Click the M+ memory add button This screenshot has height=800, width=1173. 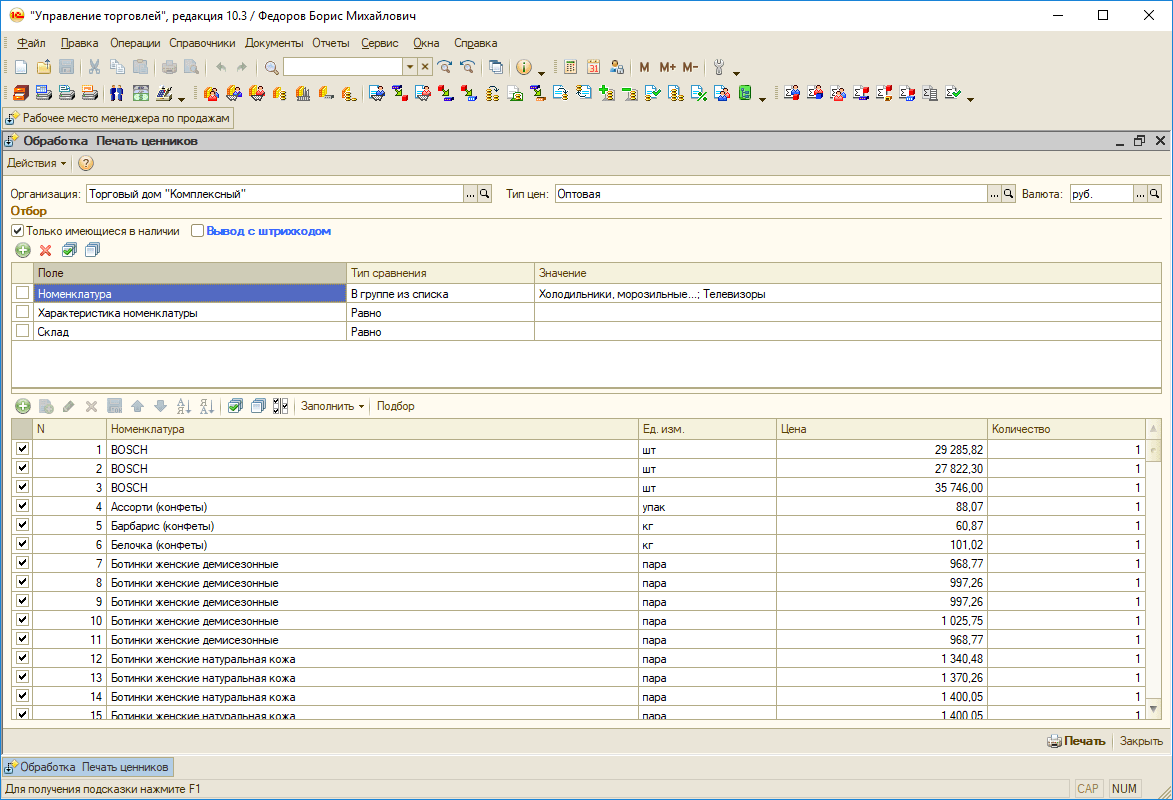coord(667,67)
